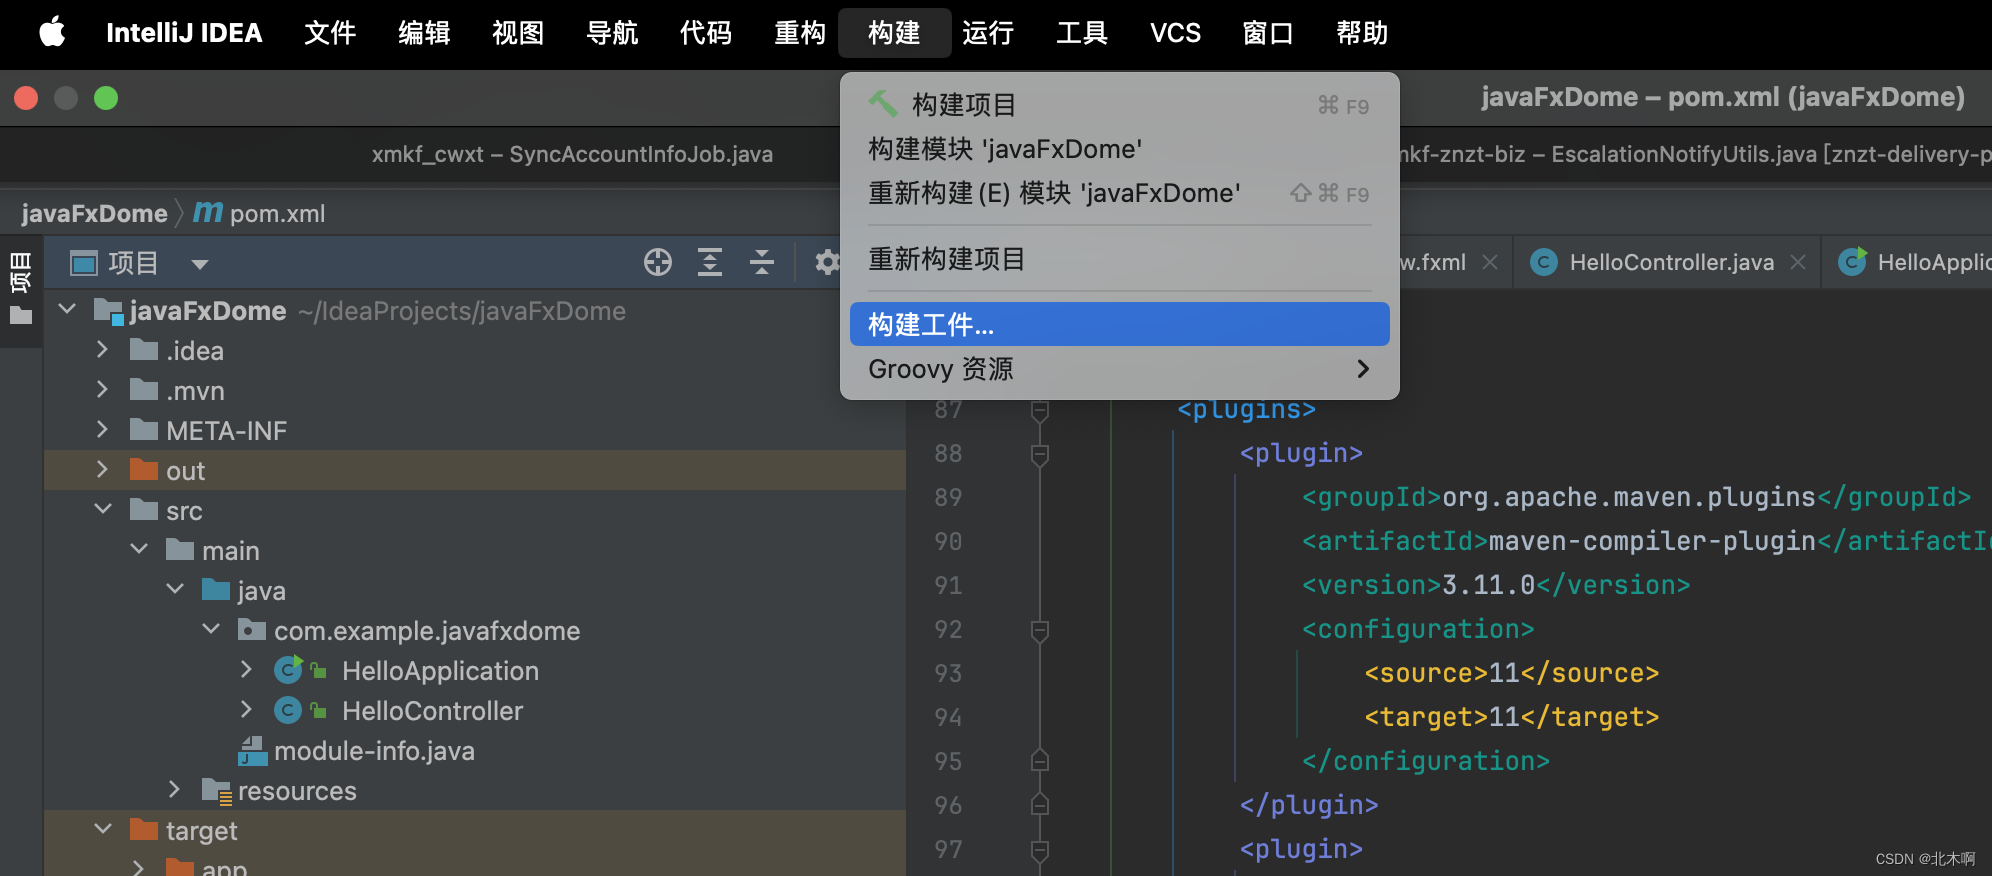Expand the HelloController class node

[246, 709]
